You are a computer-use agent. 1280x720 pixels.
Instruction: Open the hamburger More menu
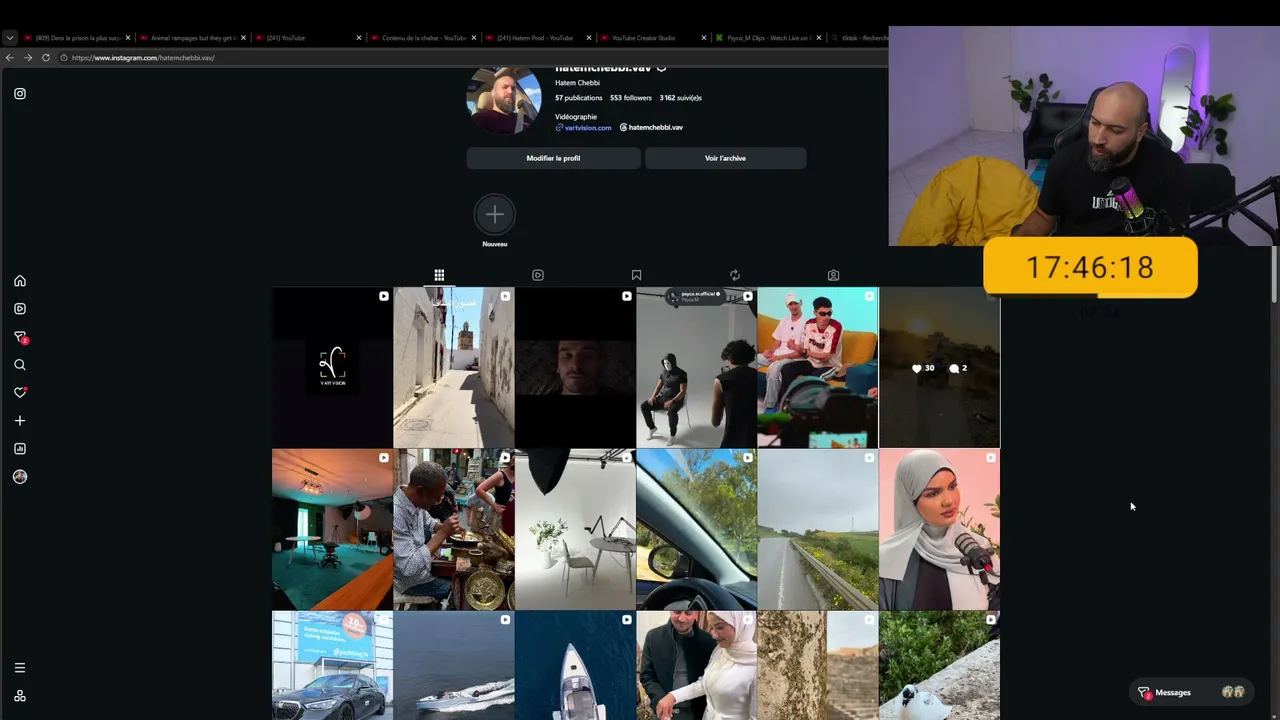click(x=19, y=668)
